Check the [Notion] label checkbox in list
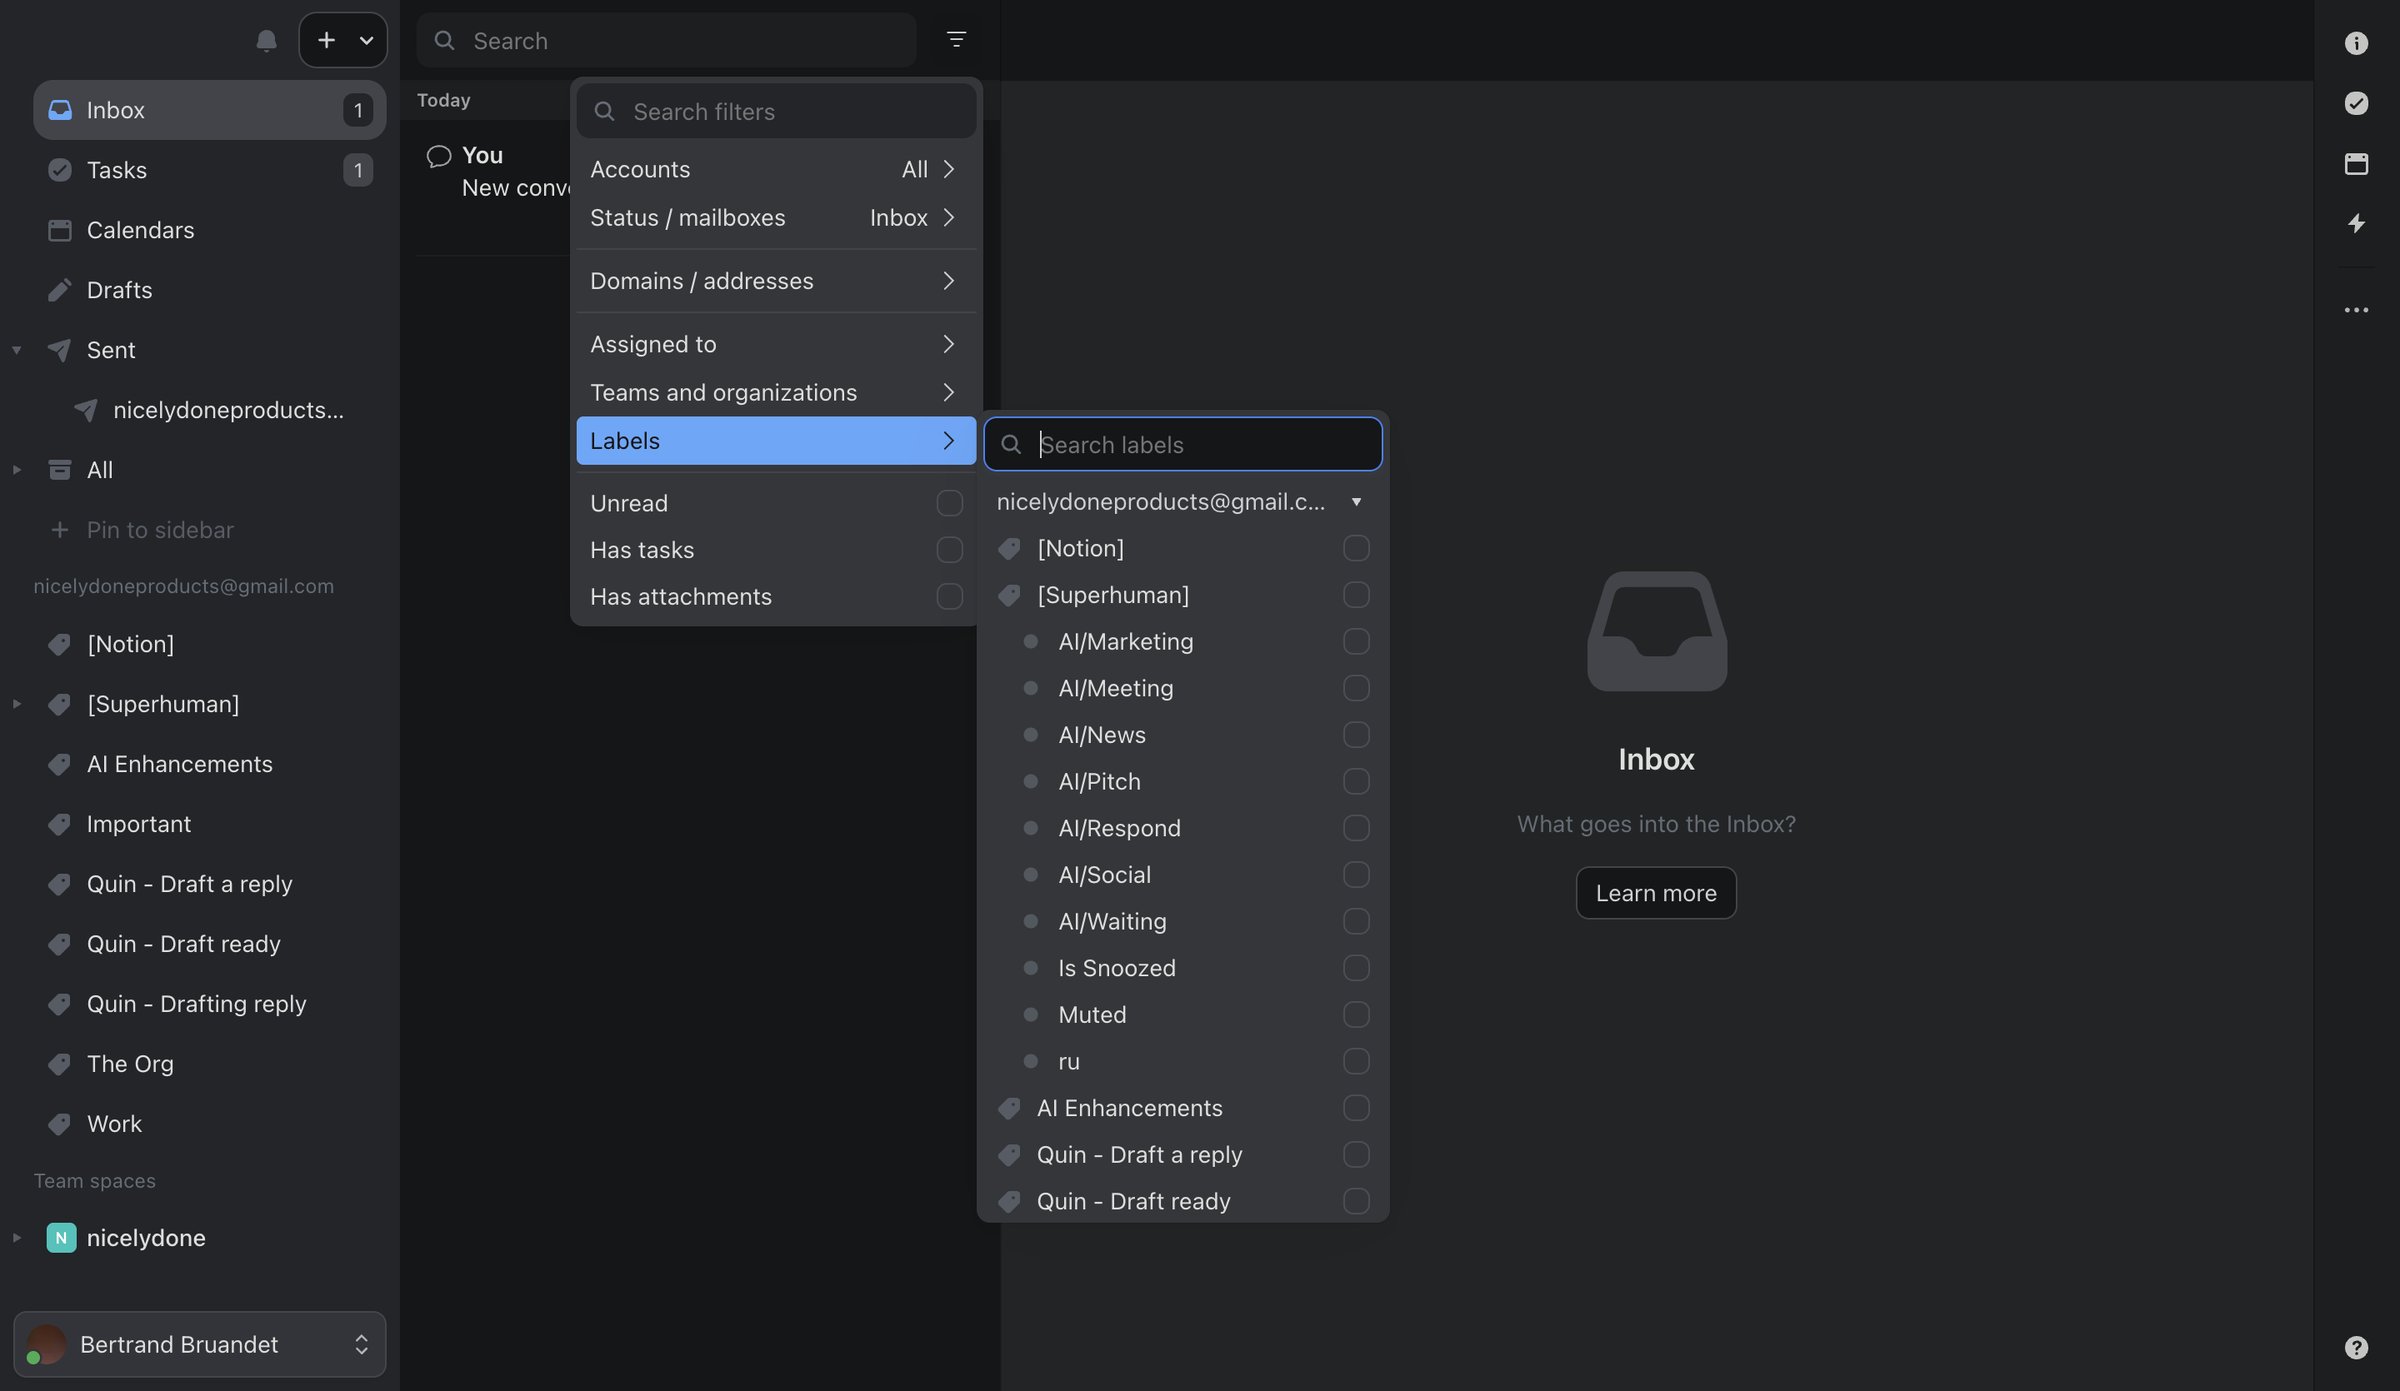Image resolution: width=2400 pixels, height=1391 pixels. click(1356, 548)
